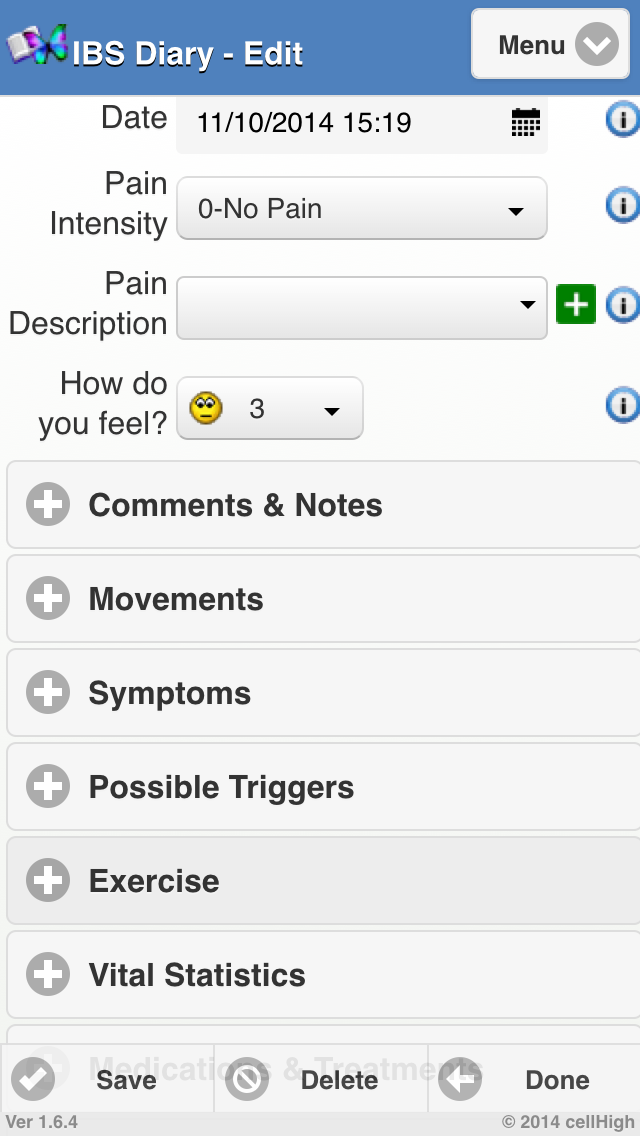Expand the Exercise section
The height and width of the screenshot is (1136, 640).
click(323, 881)
